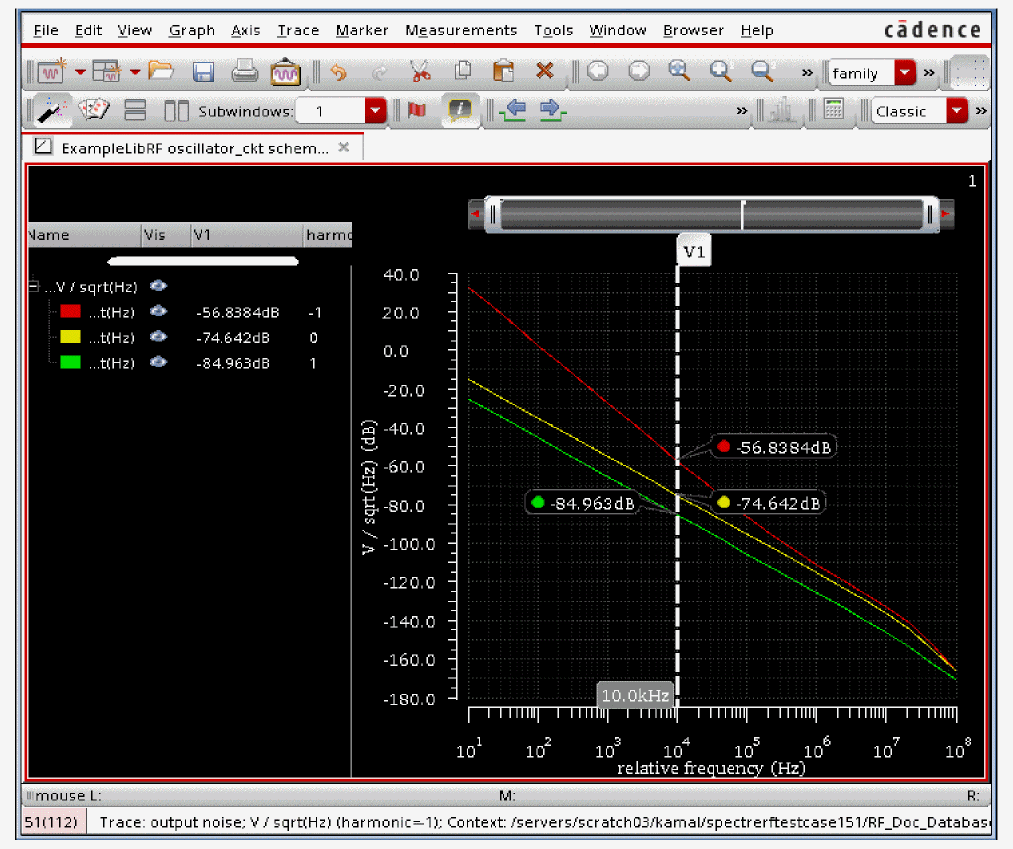Open the family plot type dropdown

[x=905, y=73]
